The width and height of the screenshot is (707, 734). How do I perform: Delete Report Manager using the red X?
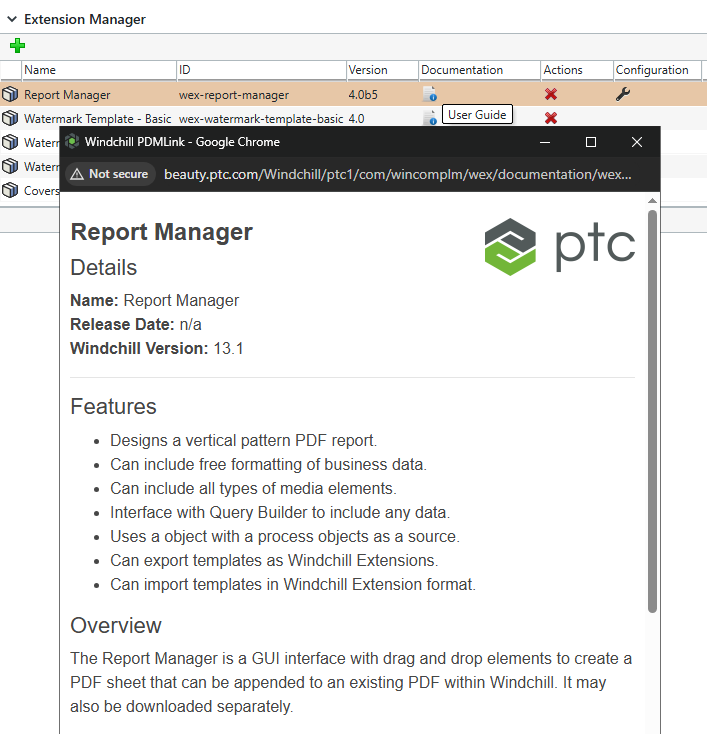click(550, 95)
